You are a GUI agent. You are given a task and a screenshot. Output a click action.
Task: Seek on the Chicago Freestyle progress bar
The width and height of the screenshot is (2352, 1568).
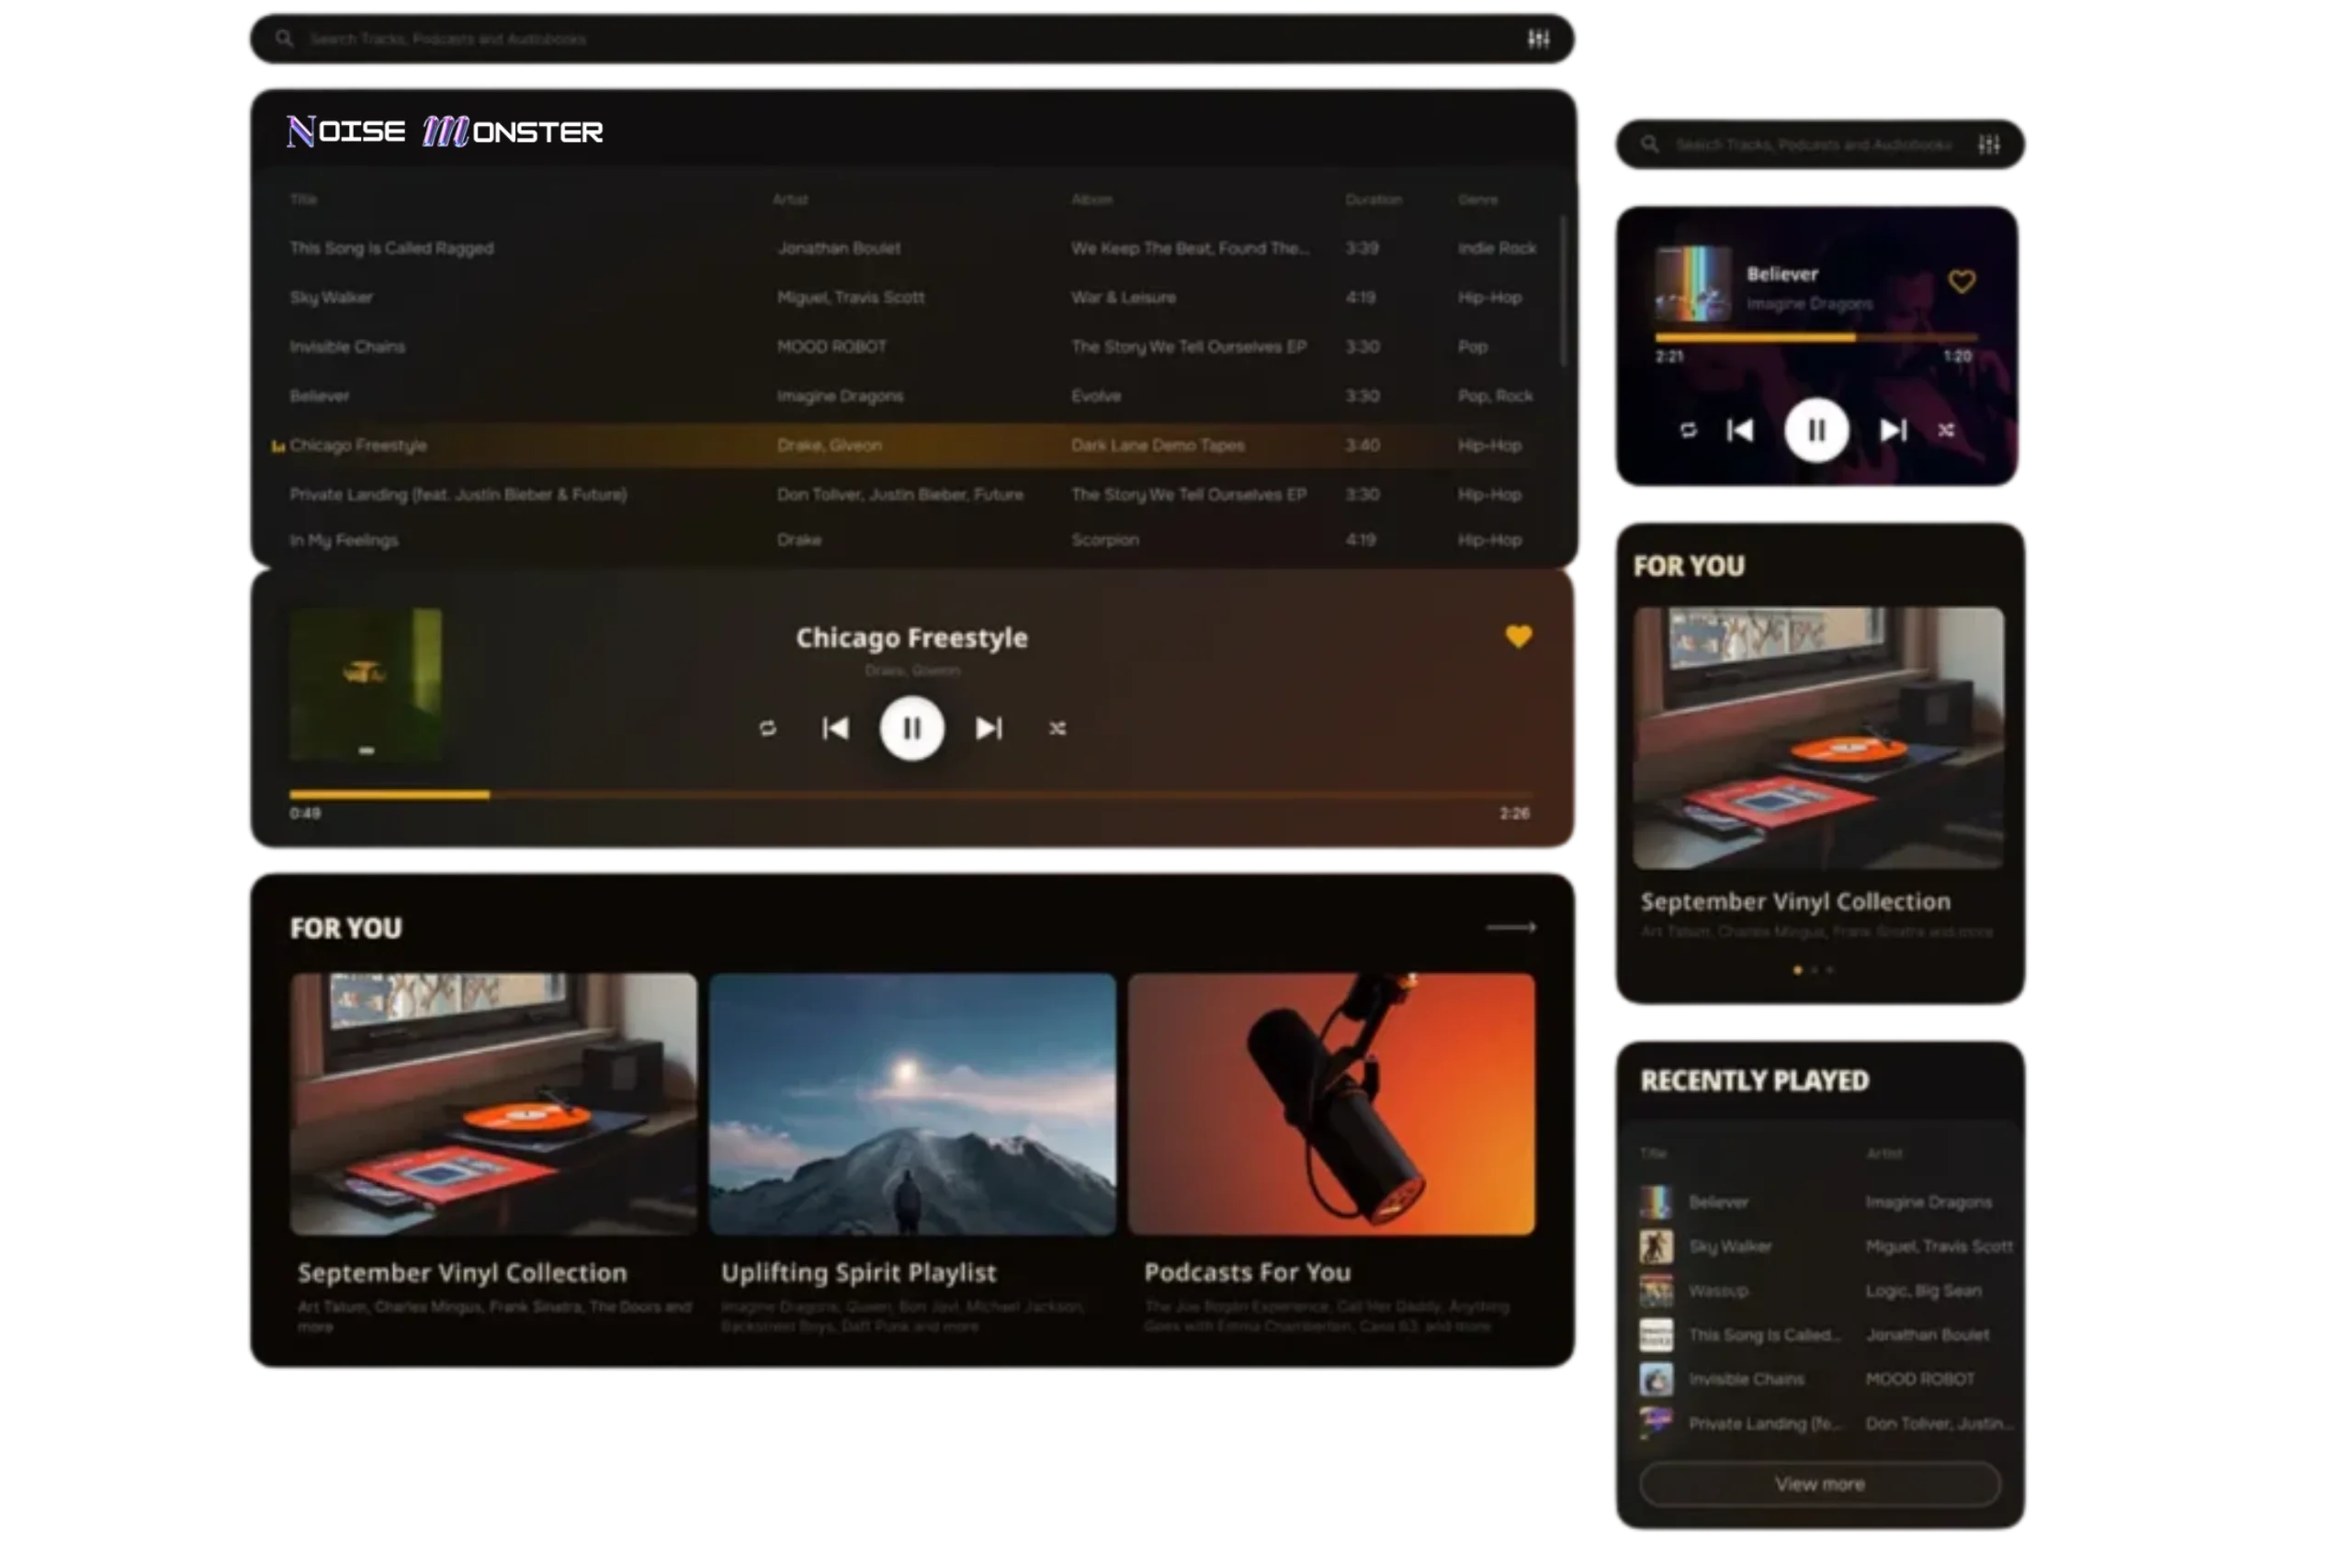pyautogui.click(x=910, y=795)
